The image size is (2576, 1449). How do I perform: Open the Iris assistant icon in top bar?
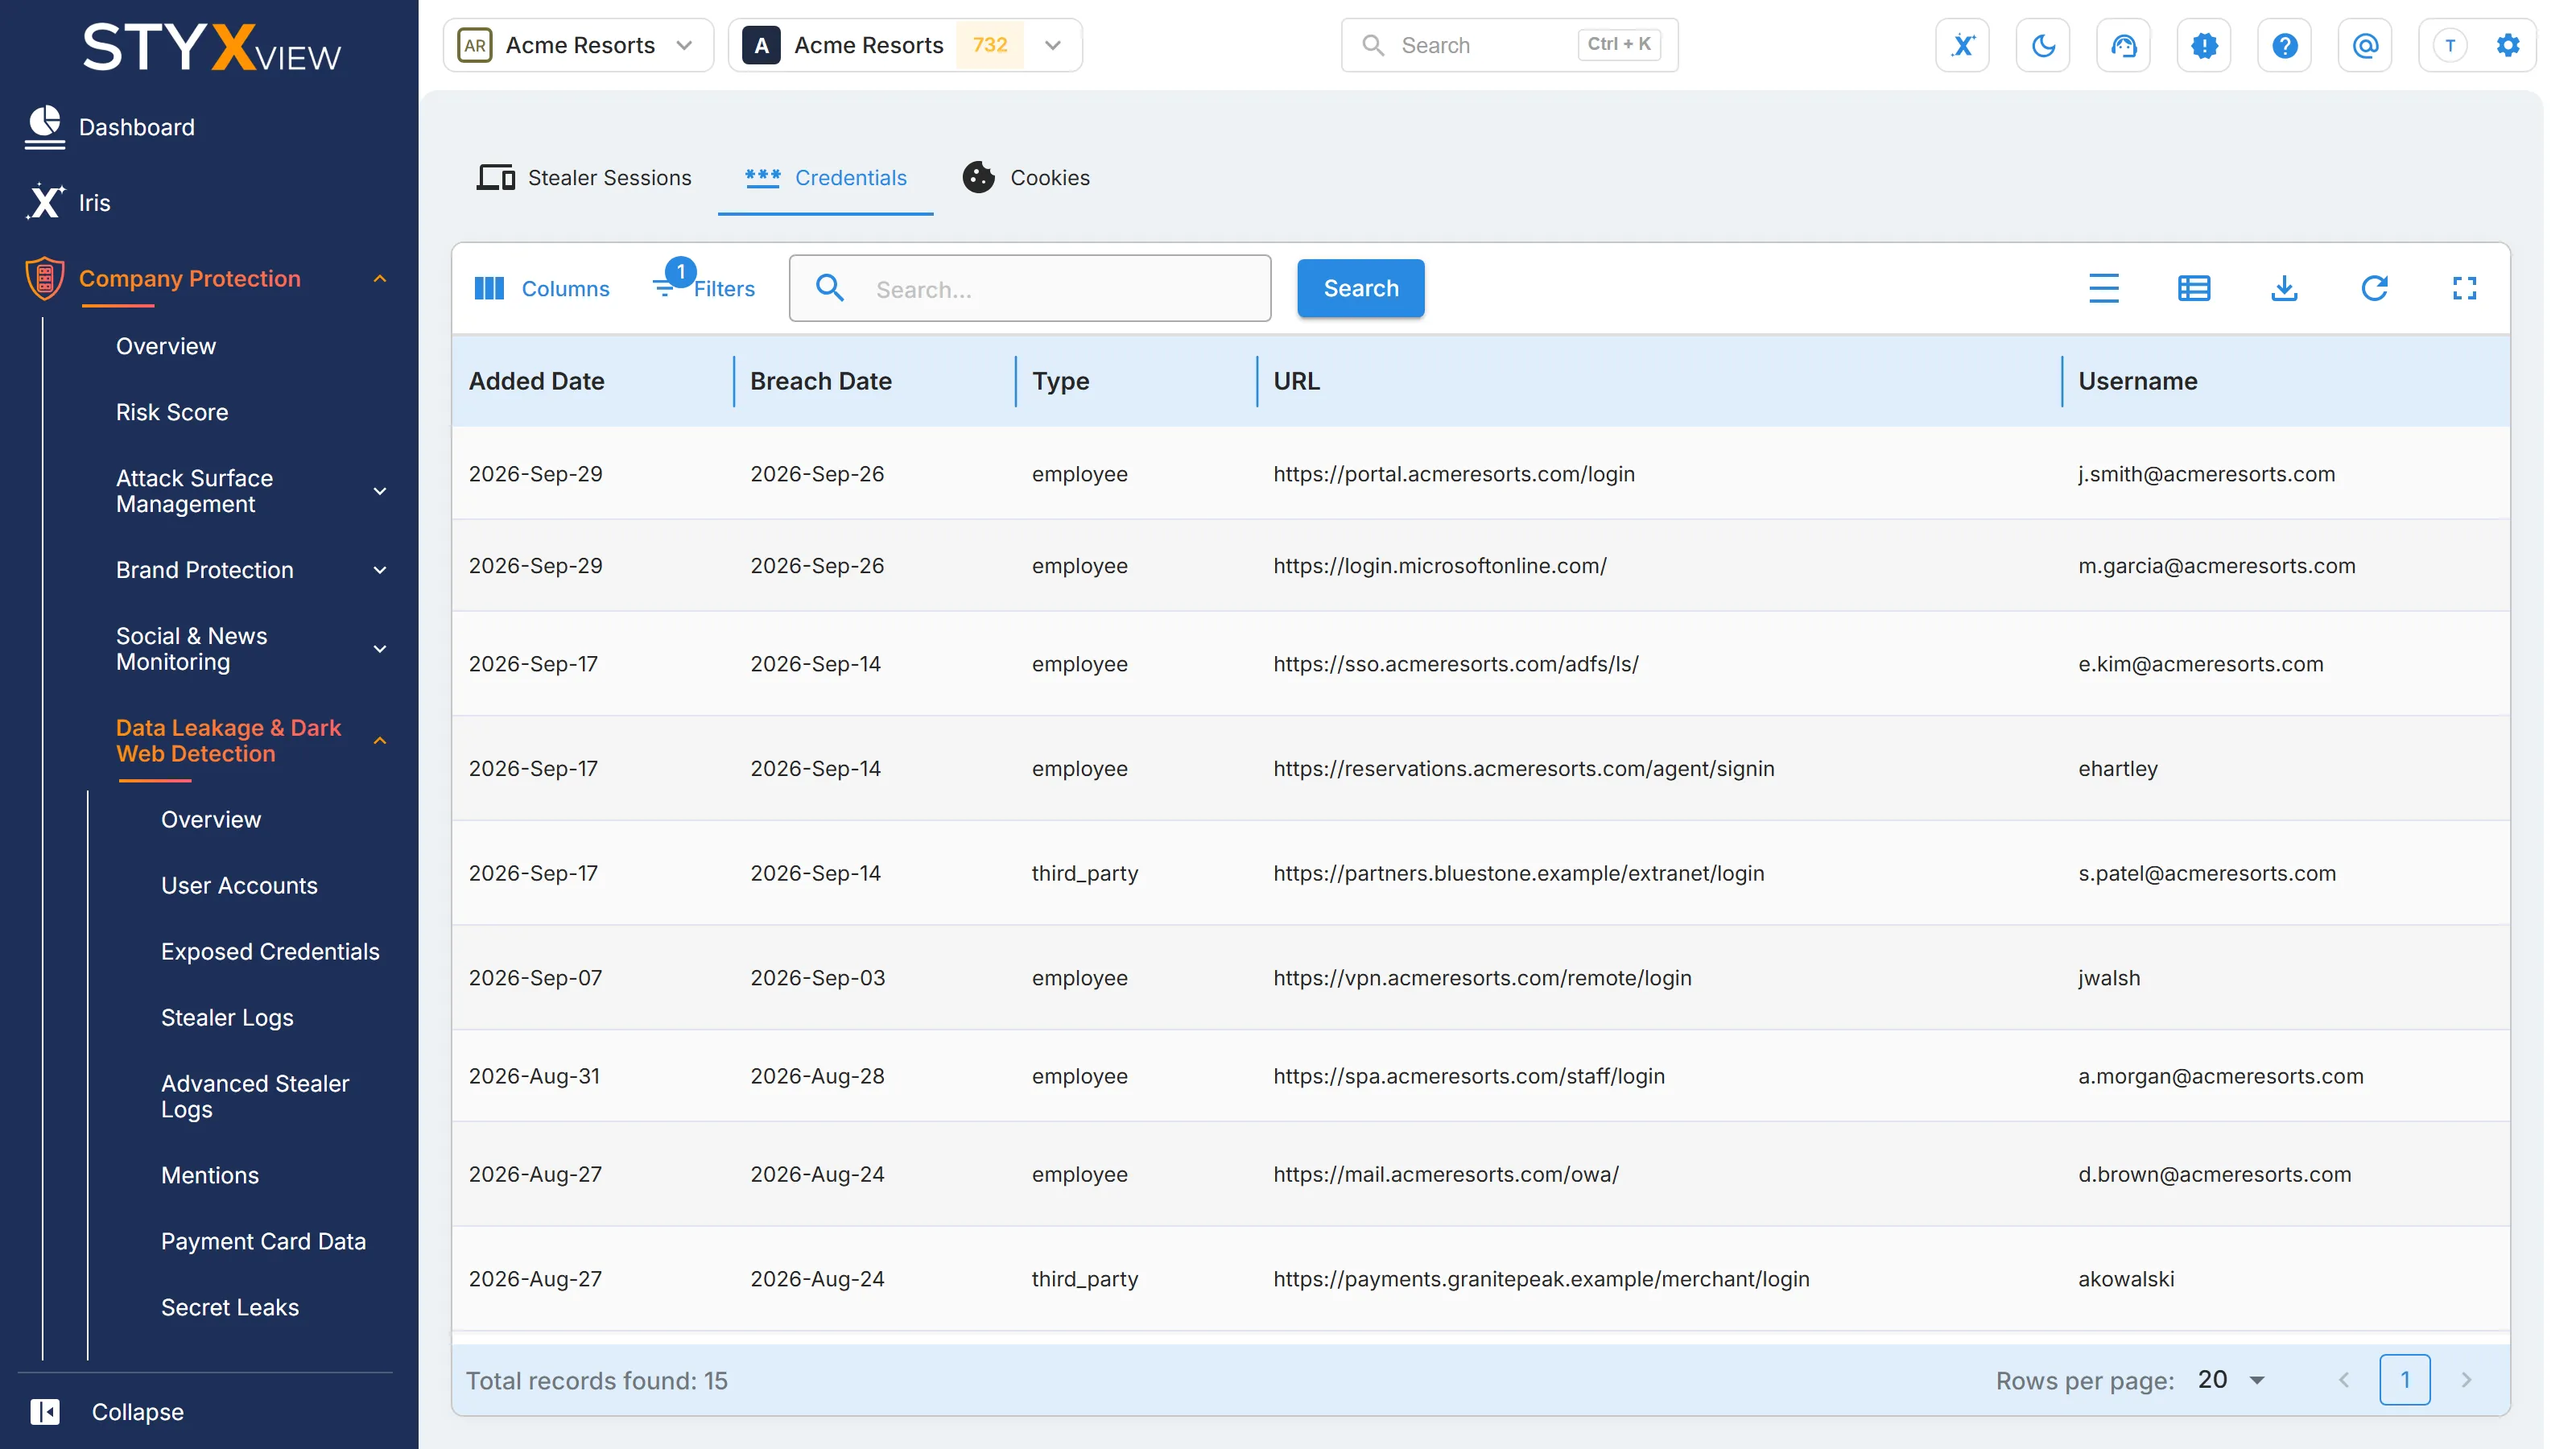click(1962, 45)
